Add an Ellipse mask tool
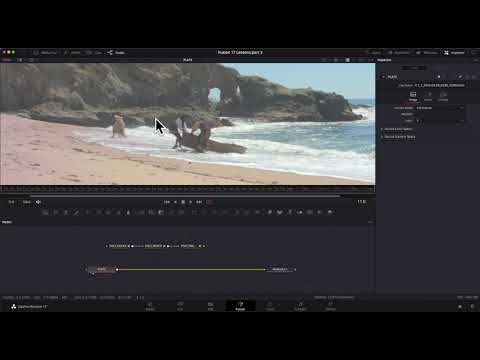This screenshot has width=480, height=360. [x=204, y=212]
